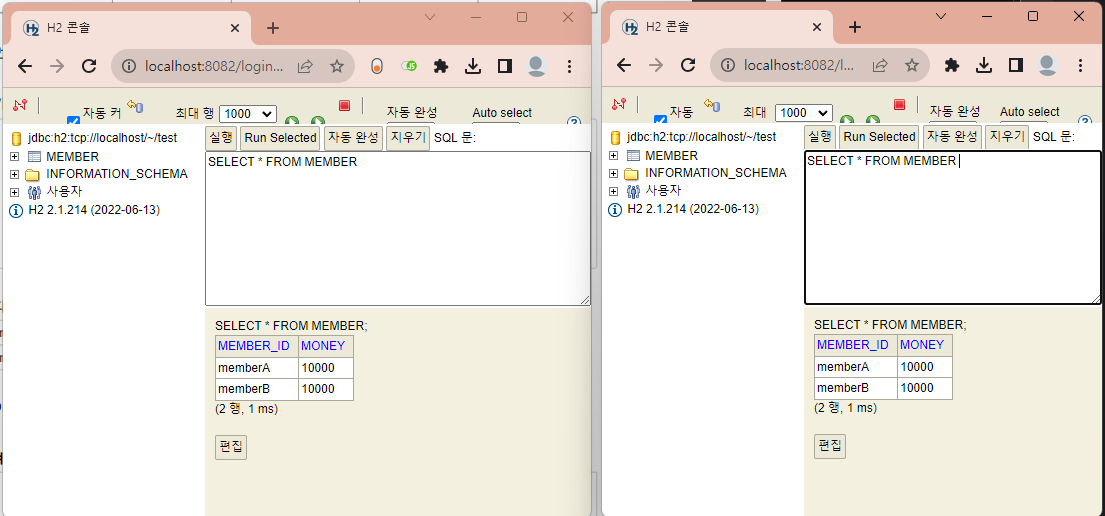
Task: Click the 편집 button in the left console
Action: click(230, 447)
